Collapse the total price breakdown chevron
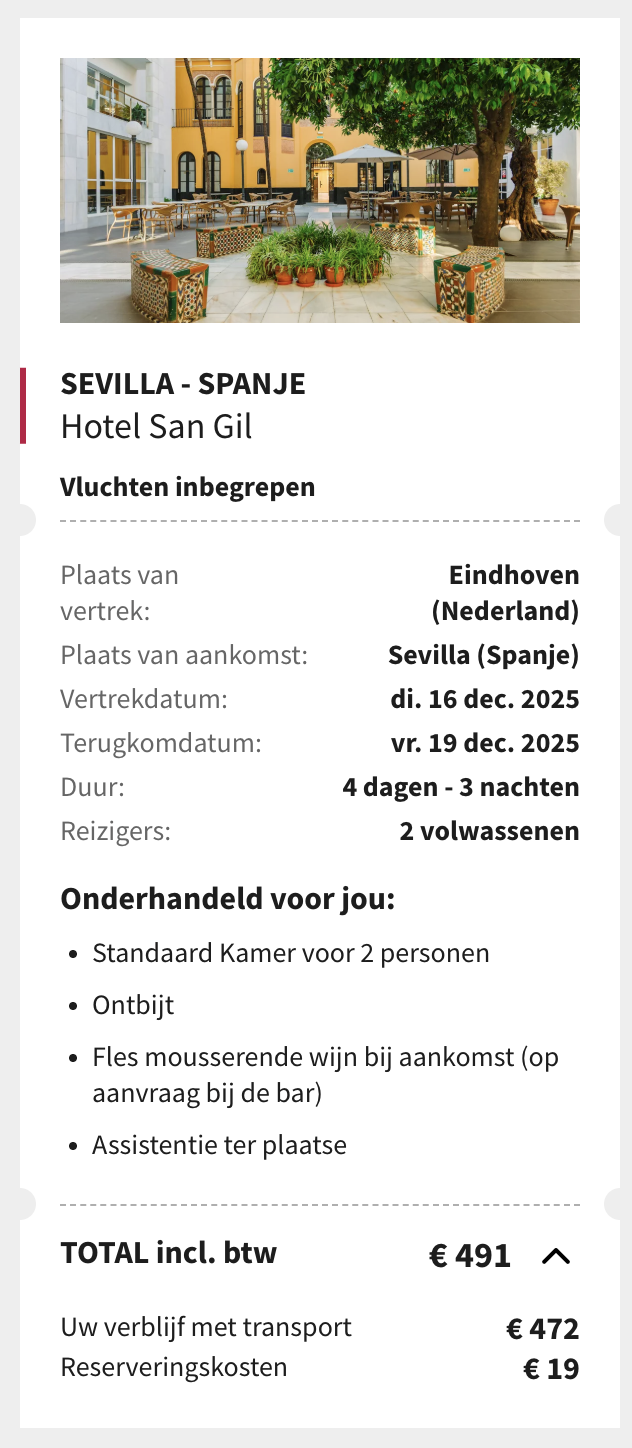Image resolution: width=632 pixels, height=1448 pixels. click(x=556, y=1256)
